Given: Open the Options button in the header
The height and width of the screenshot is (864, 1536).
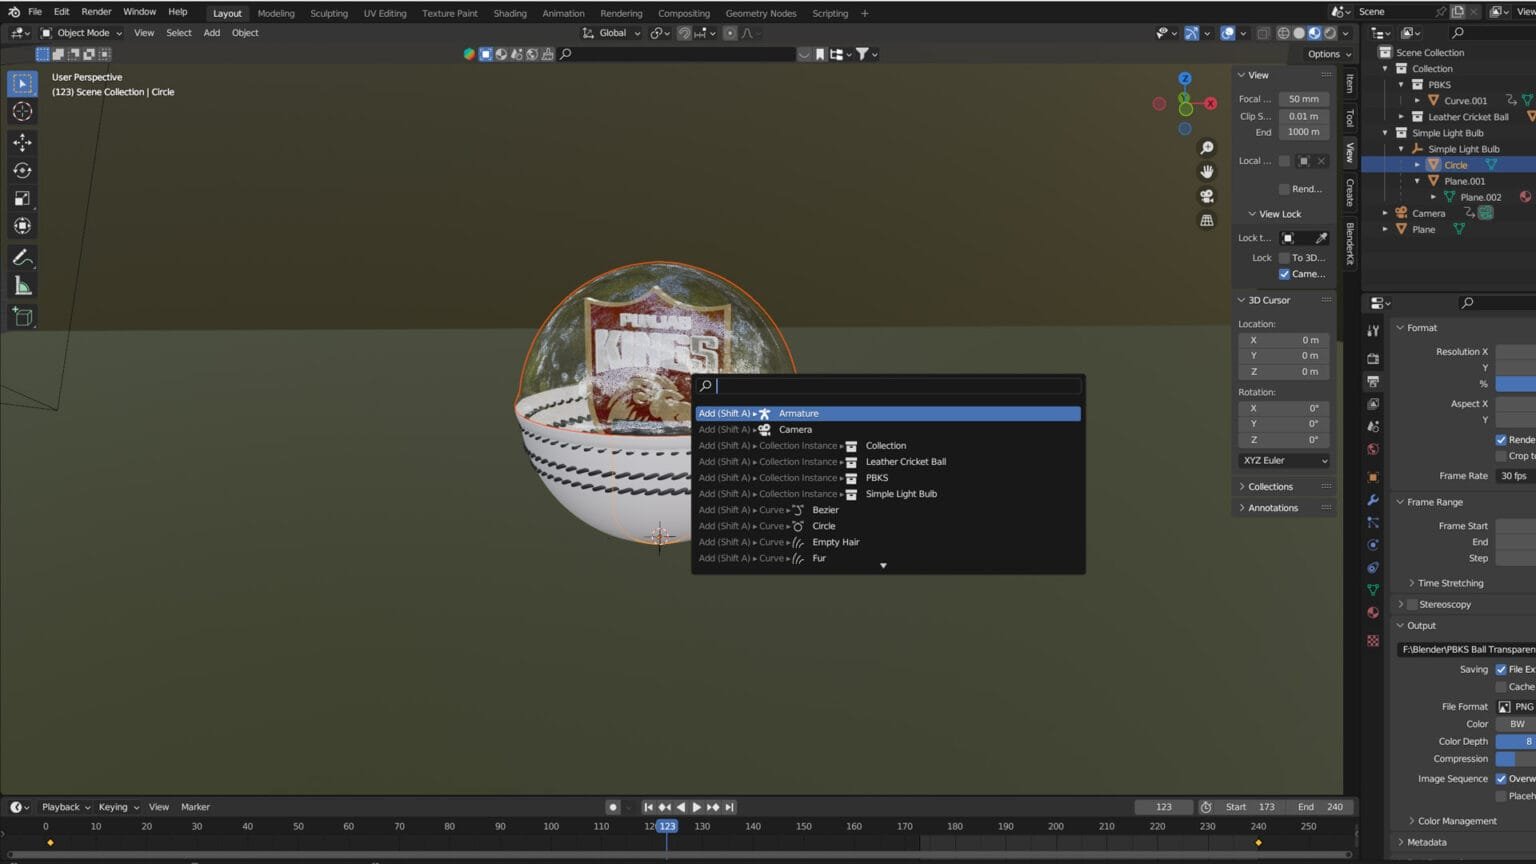Looking at the screenshot, I should coord(1326,54).
